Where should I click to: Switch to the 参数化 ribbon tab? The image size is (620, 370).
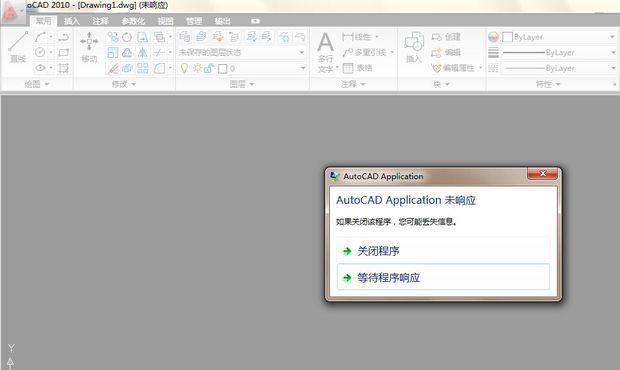click(x=133, y=21)
